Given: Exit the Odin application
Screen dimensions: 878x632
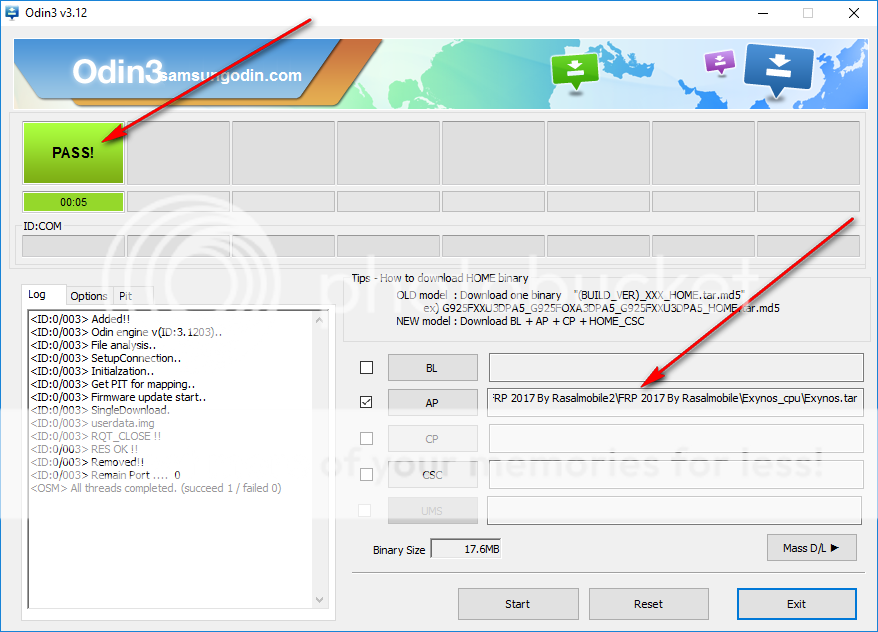Looking at the screenshot, I should click(796, 604).
